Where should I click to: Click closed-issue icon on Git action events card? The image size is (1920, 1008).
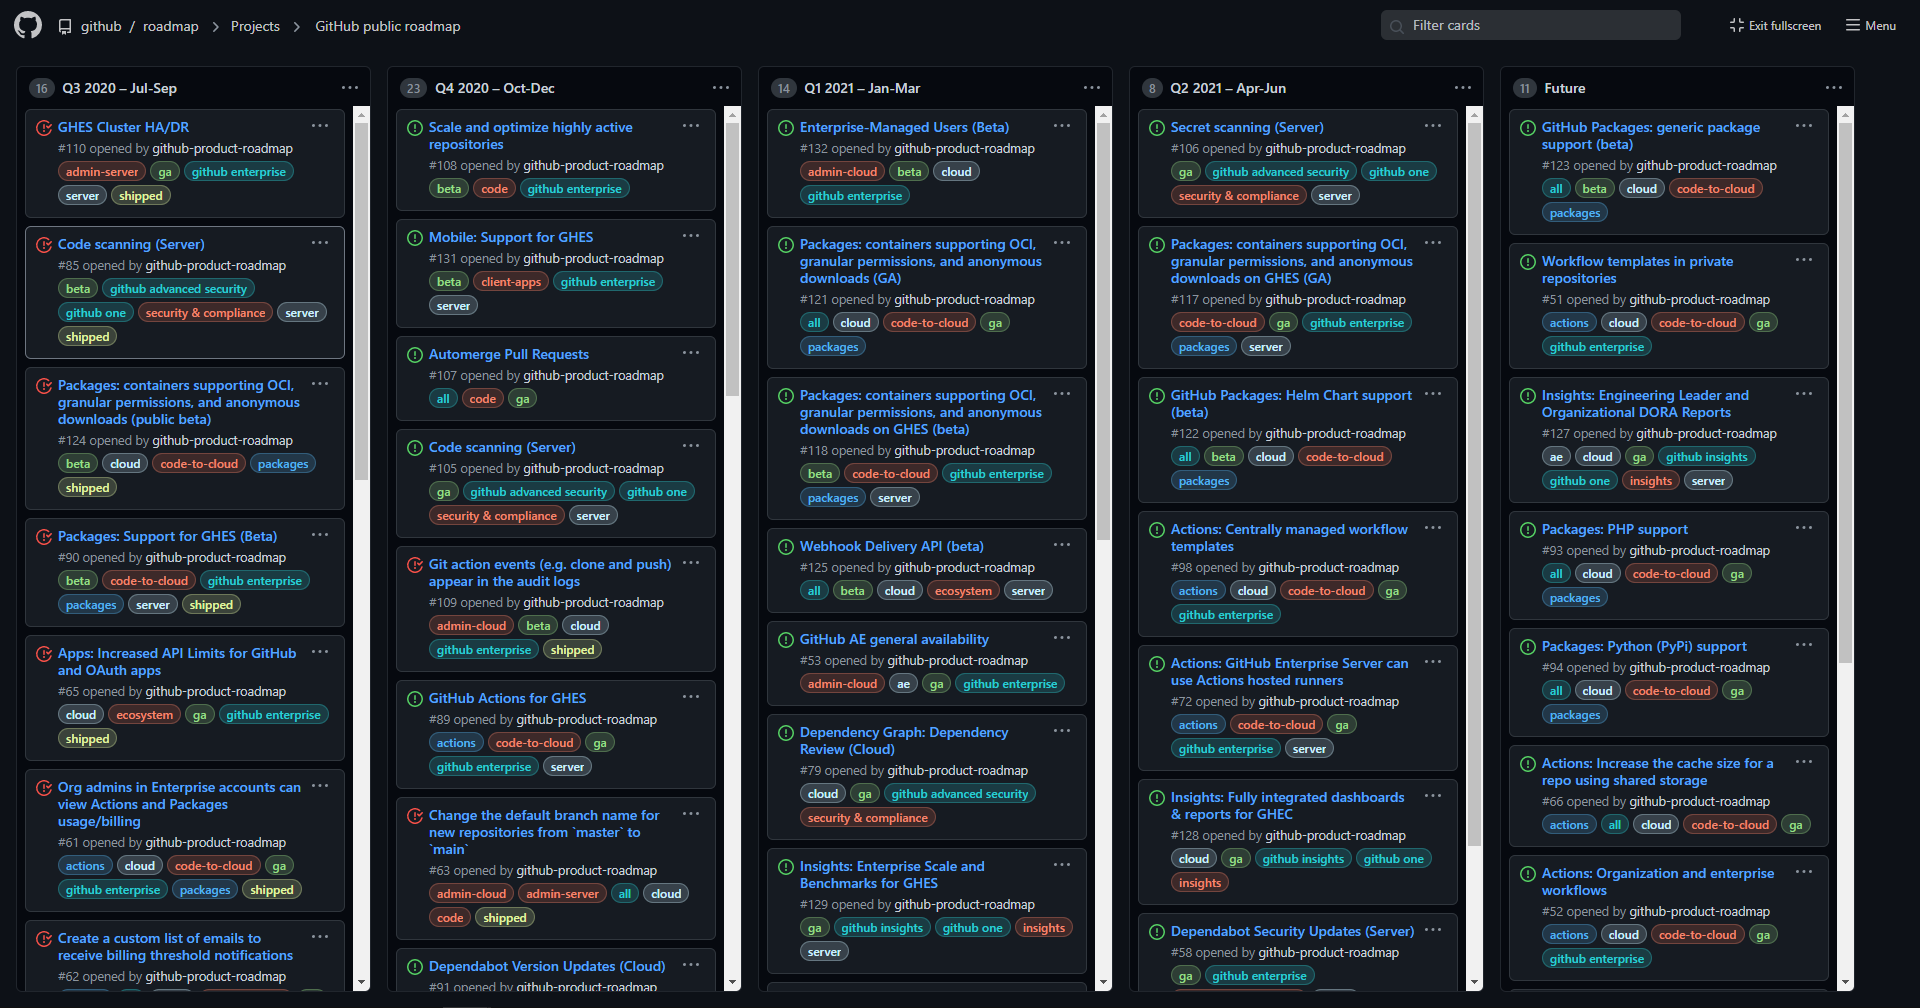(x=415, y=565)
